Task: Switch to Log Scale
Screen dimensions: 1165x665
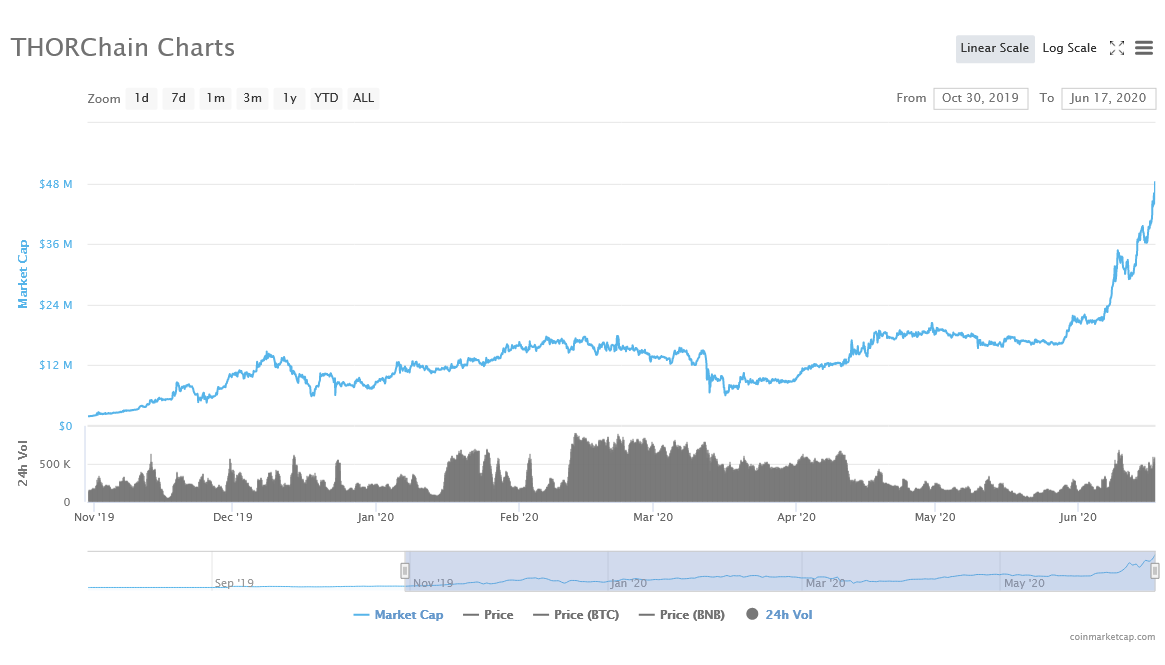Action: 1069,48
